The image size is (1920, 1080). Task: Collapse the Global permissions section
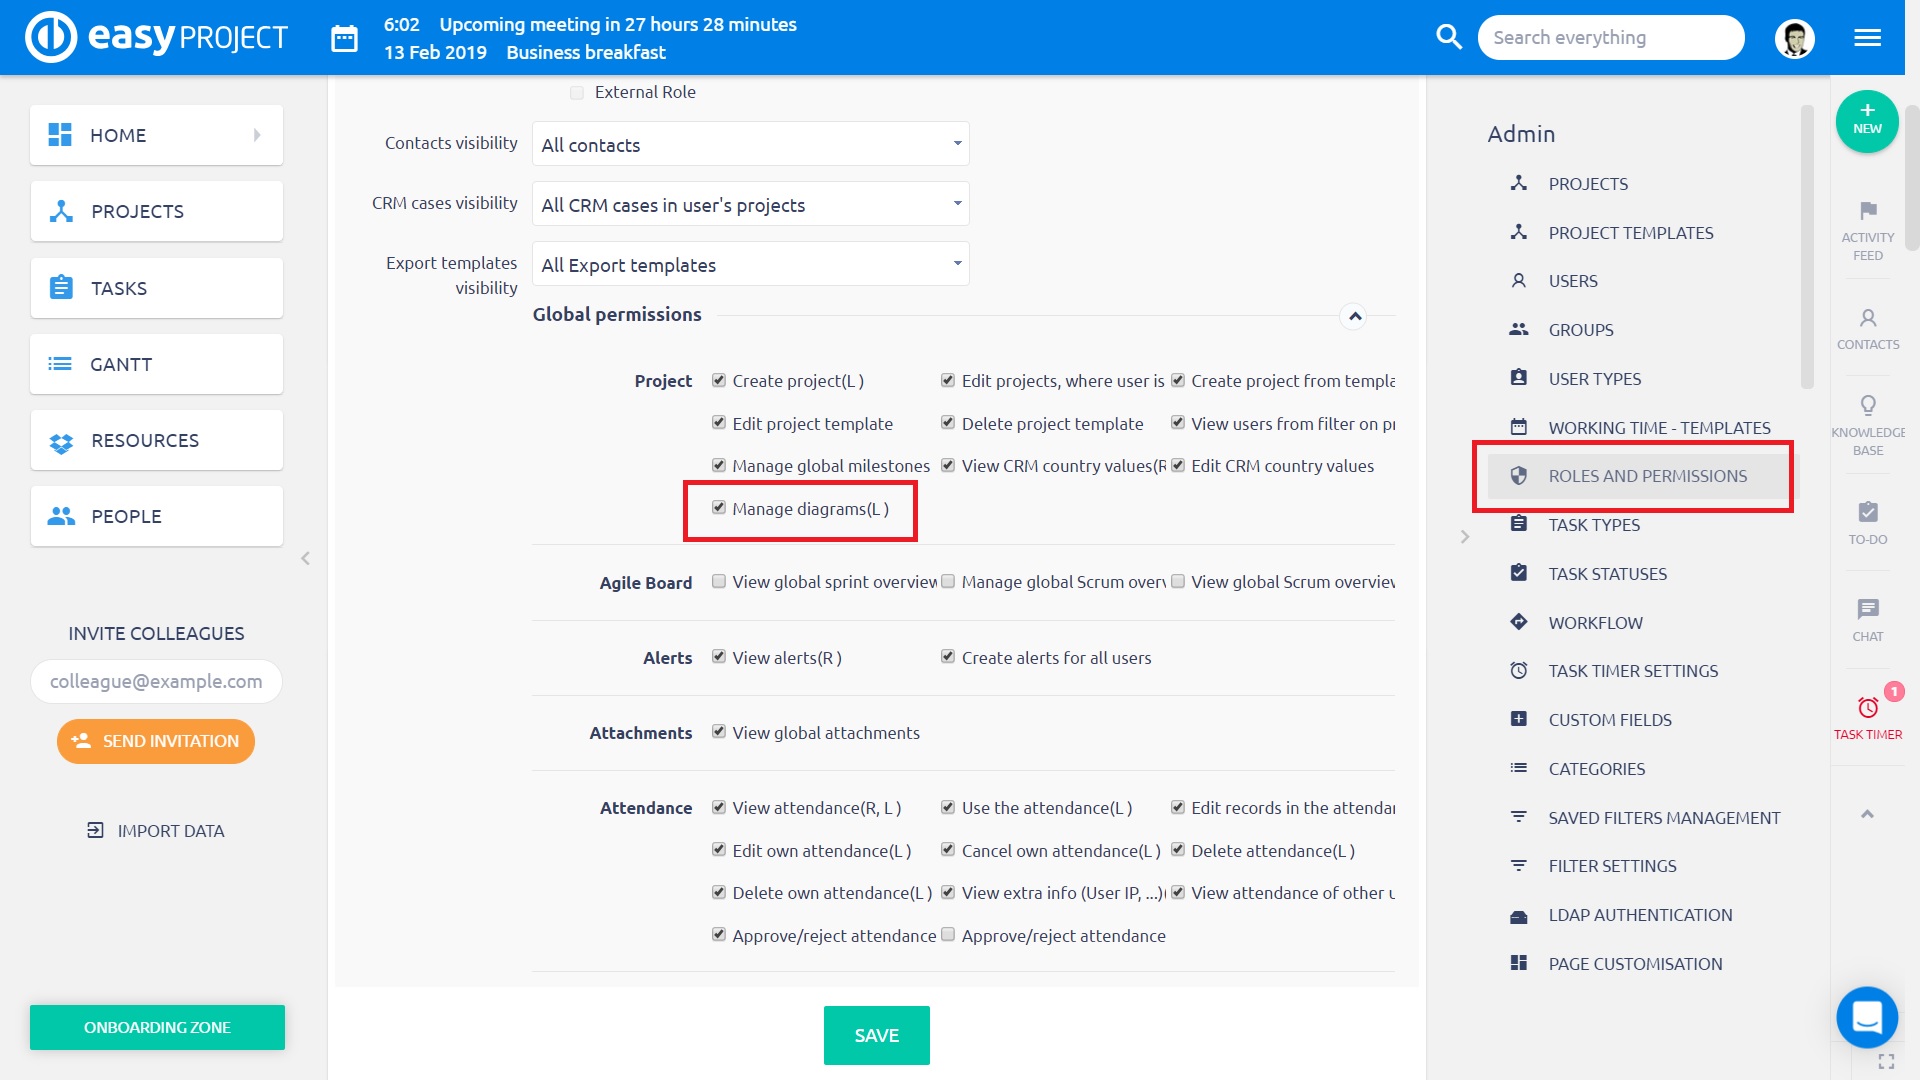tap(1354, 316)
